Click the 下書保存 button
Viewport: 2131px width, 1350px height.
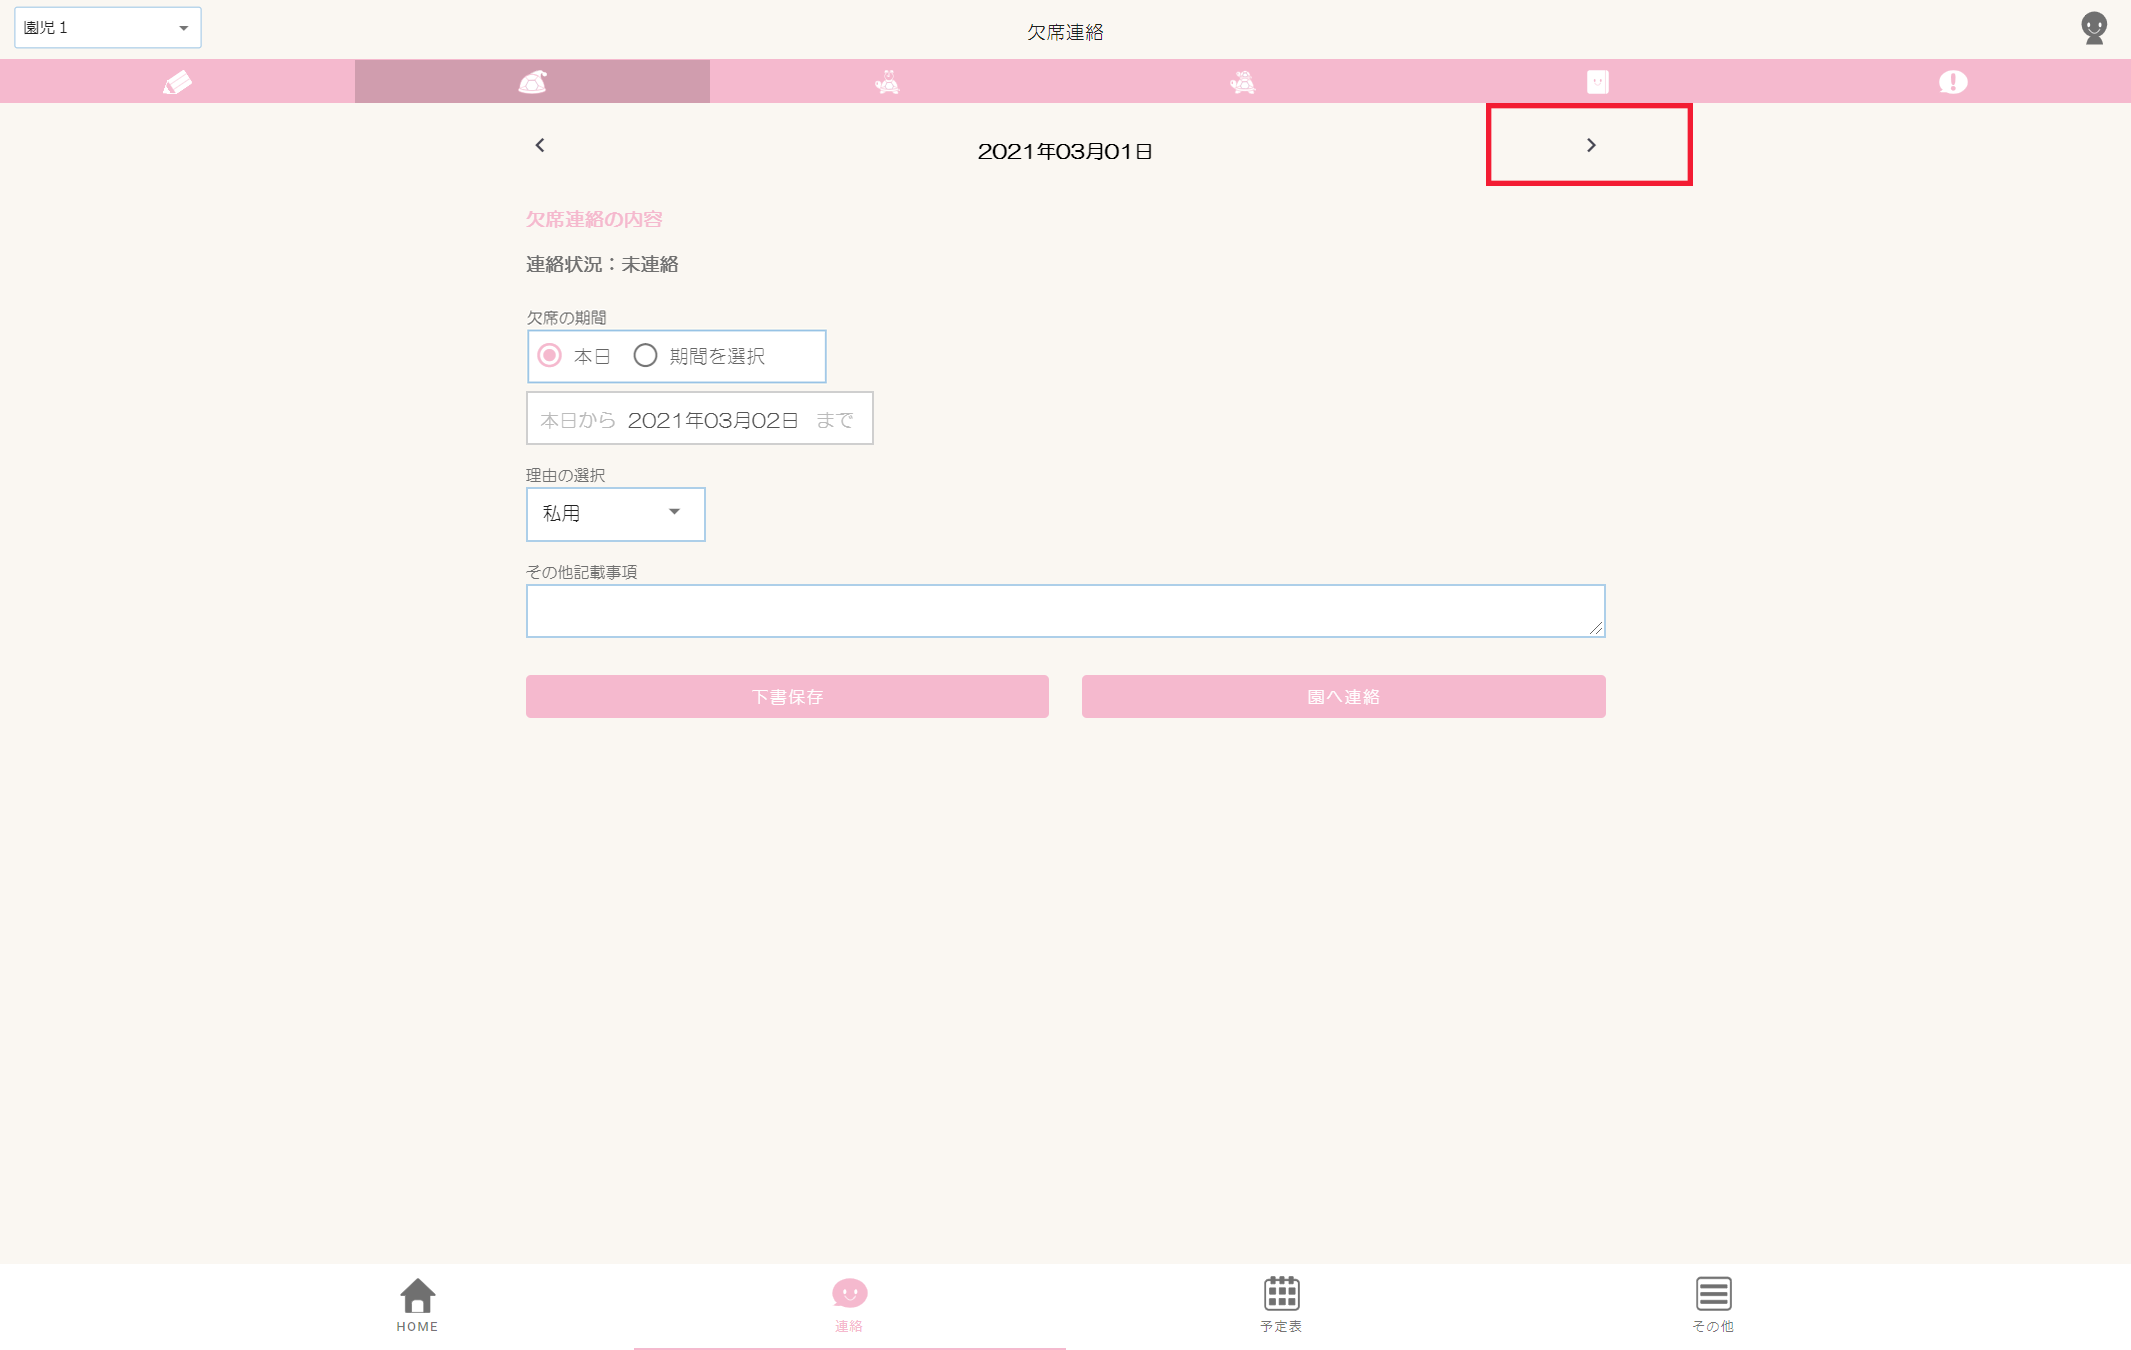pos(787,696)
